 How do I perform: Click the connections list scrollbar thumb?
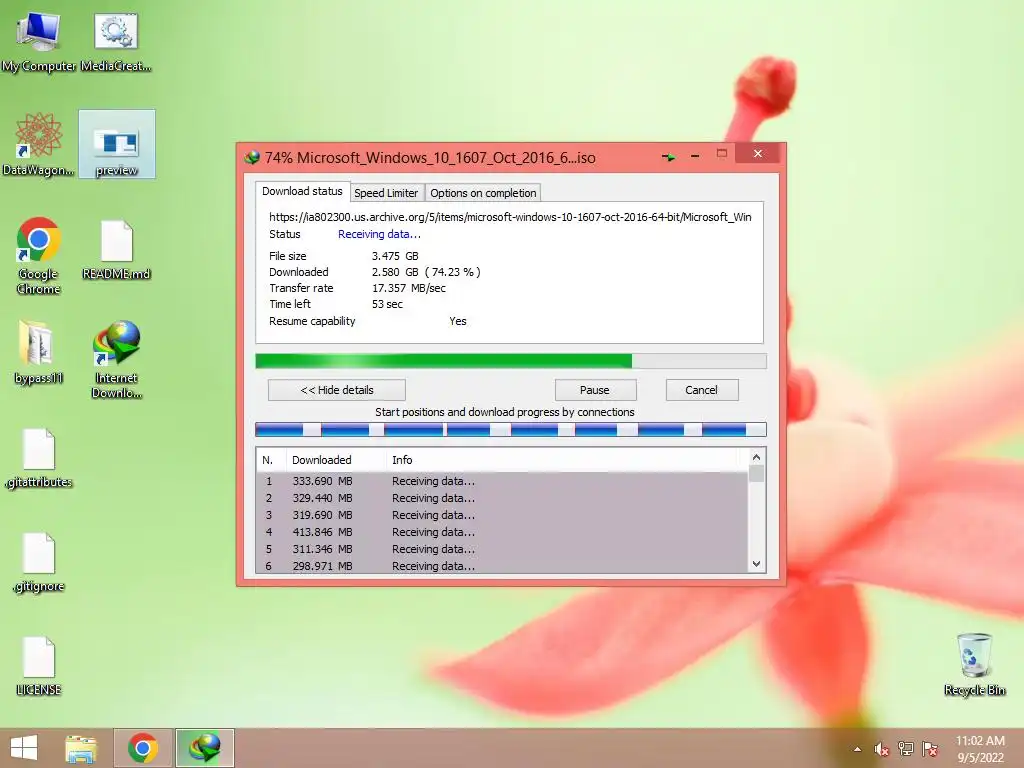click(756, 473)
